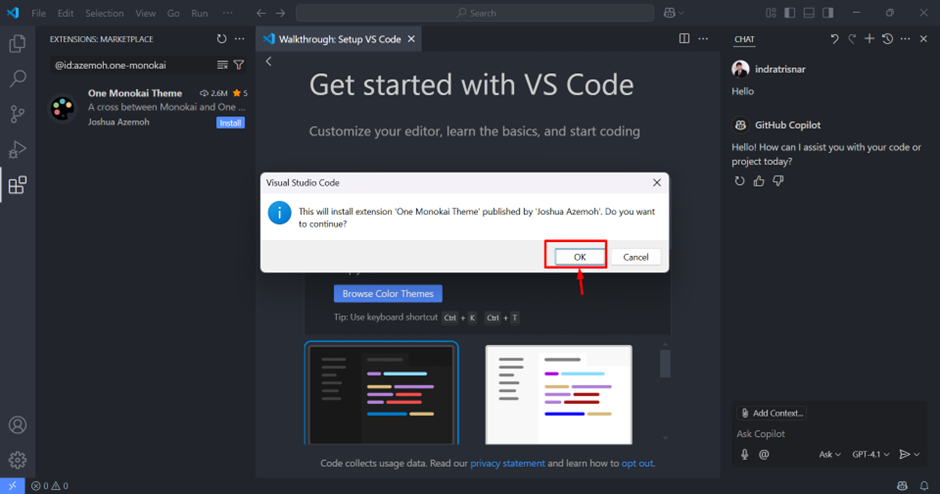Customize layout icon in title bar
Viewport: 940px width, 494px height.
(x=771, y=13)
